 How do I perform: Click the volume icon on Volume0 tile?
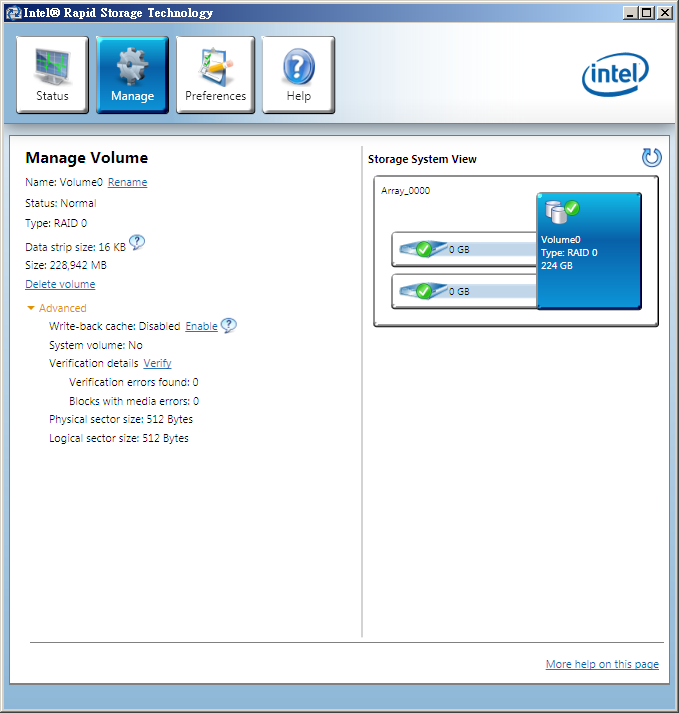tap(562, 212)
